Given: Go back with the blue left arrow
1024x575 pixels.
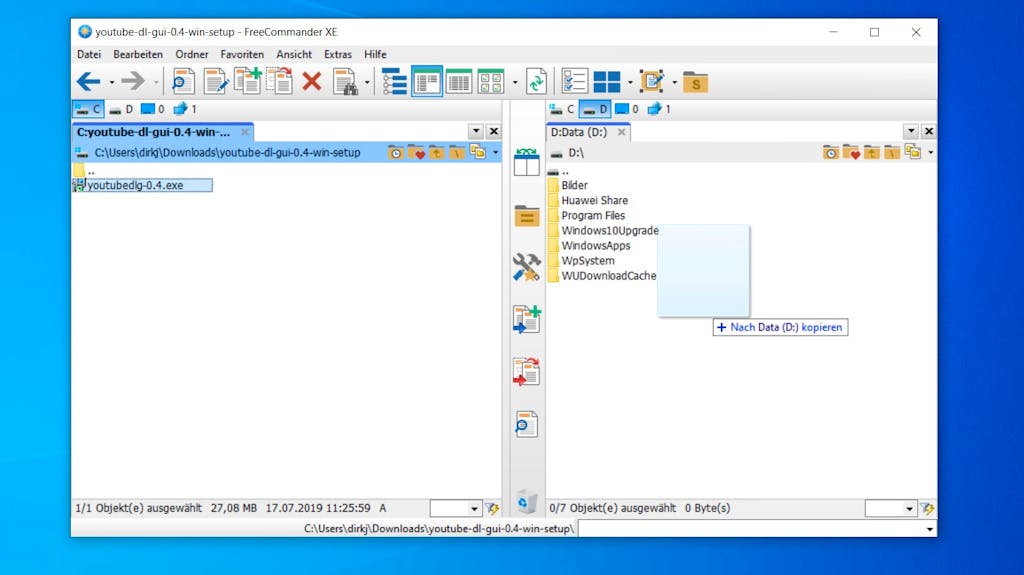Looking at the screenshot, I should (x=89, y=82).
